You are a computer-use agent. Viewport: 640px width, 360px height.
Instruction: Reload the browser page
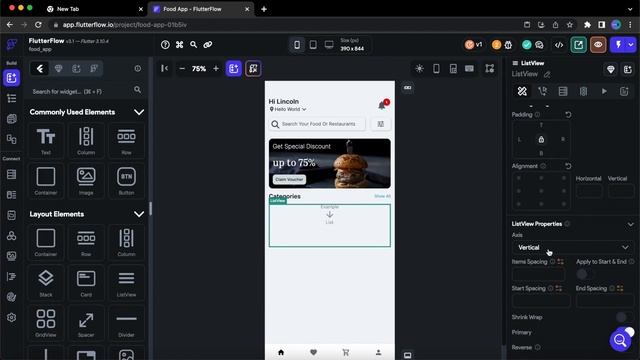coord(38,25)
